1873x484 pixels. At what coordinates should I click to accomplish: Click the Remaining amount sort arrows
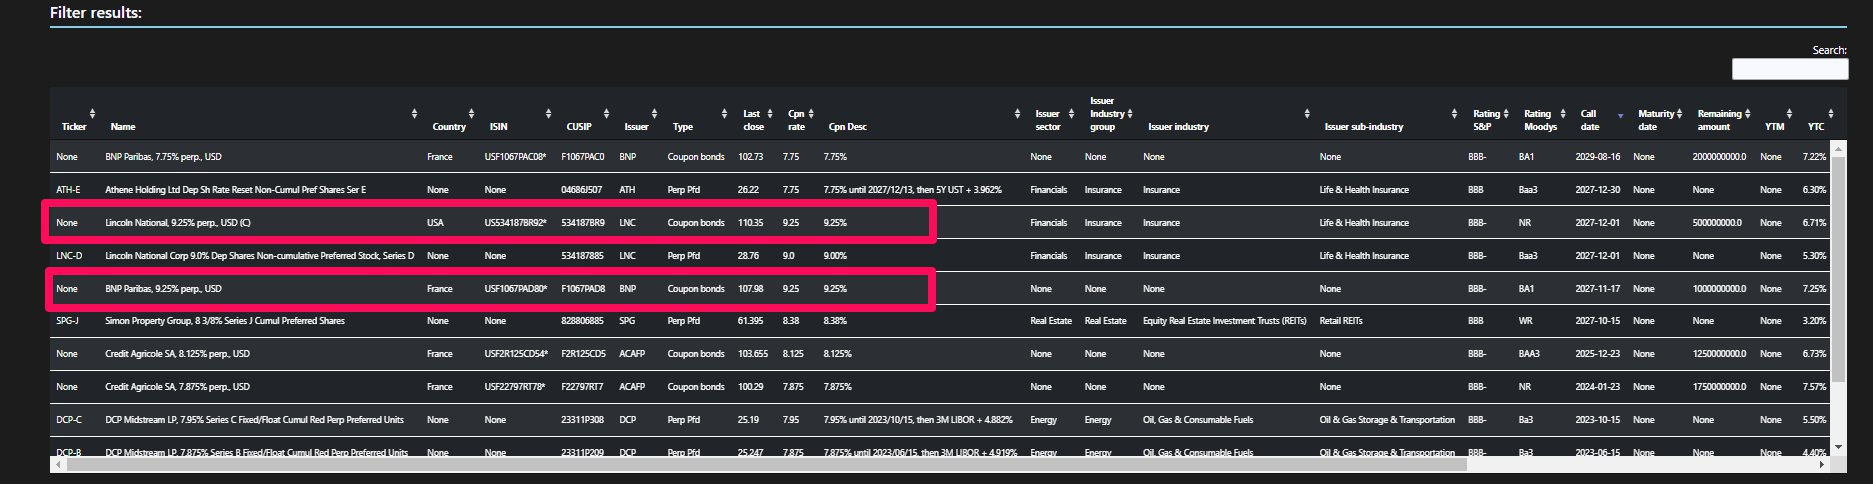pyautogui.click(x=1748, y=113)
